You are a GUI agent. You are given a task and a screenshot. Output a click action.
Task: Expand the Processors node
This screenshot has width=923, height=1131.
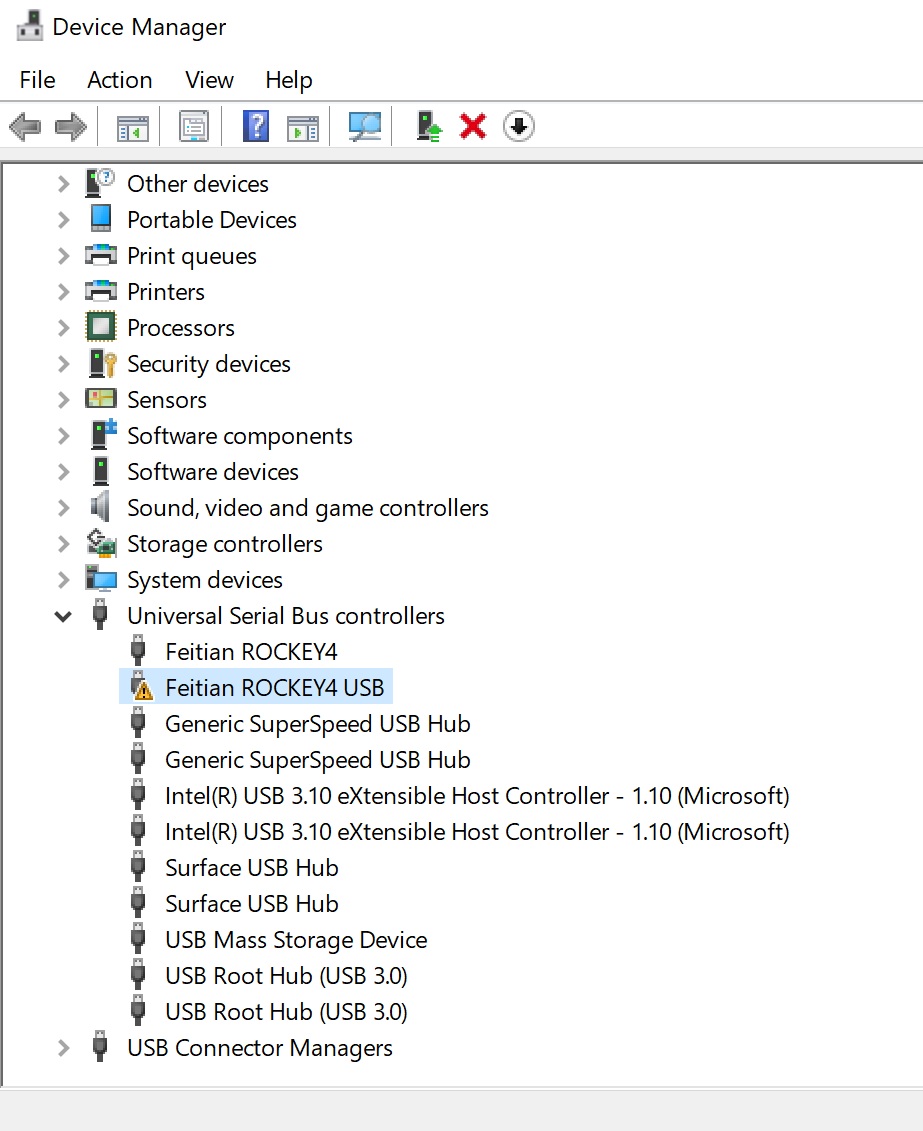(63, 328)
